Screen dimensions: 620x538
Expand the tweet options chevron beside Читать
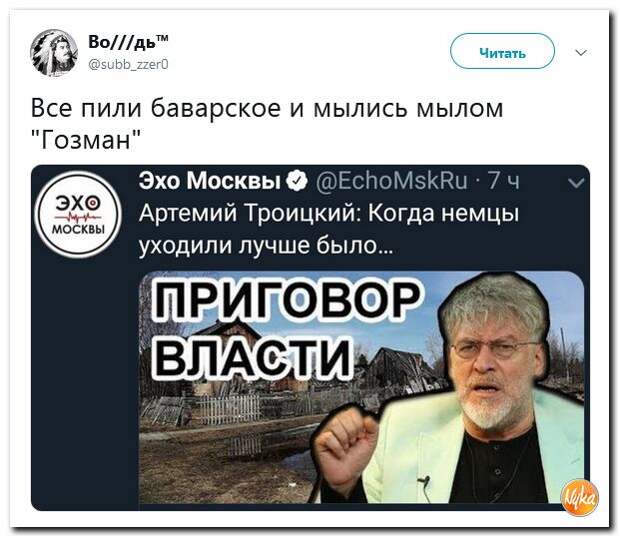(x=580, y=53)
